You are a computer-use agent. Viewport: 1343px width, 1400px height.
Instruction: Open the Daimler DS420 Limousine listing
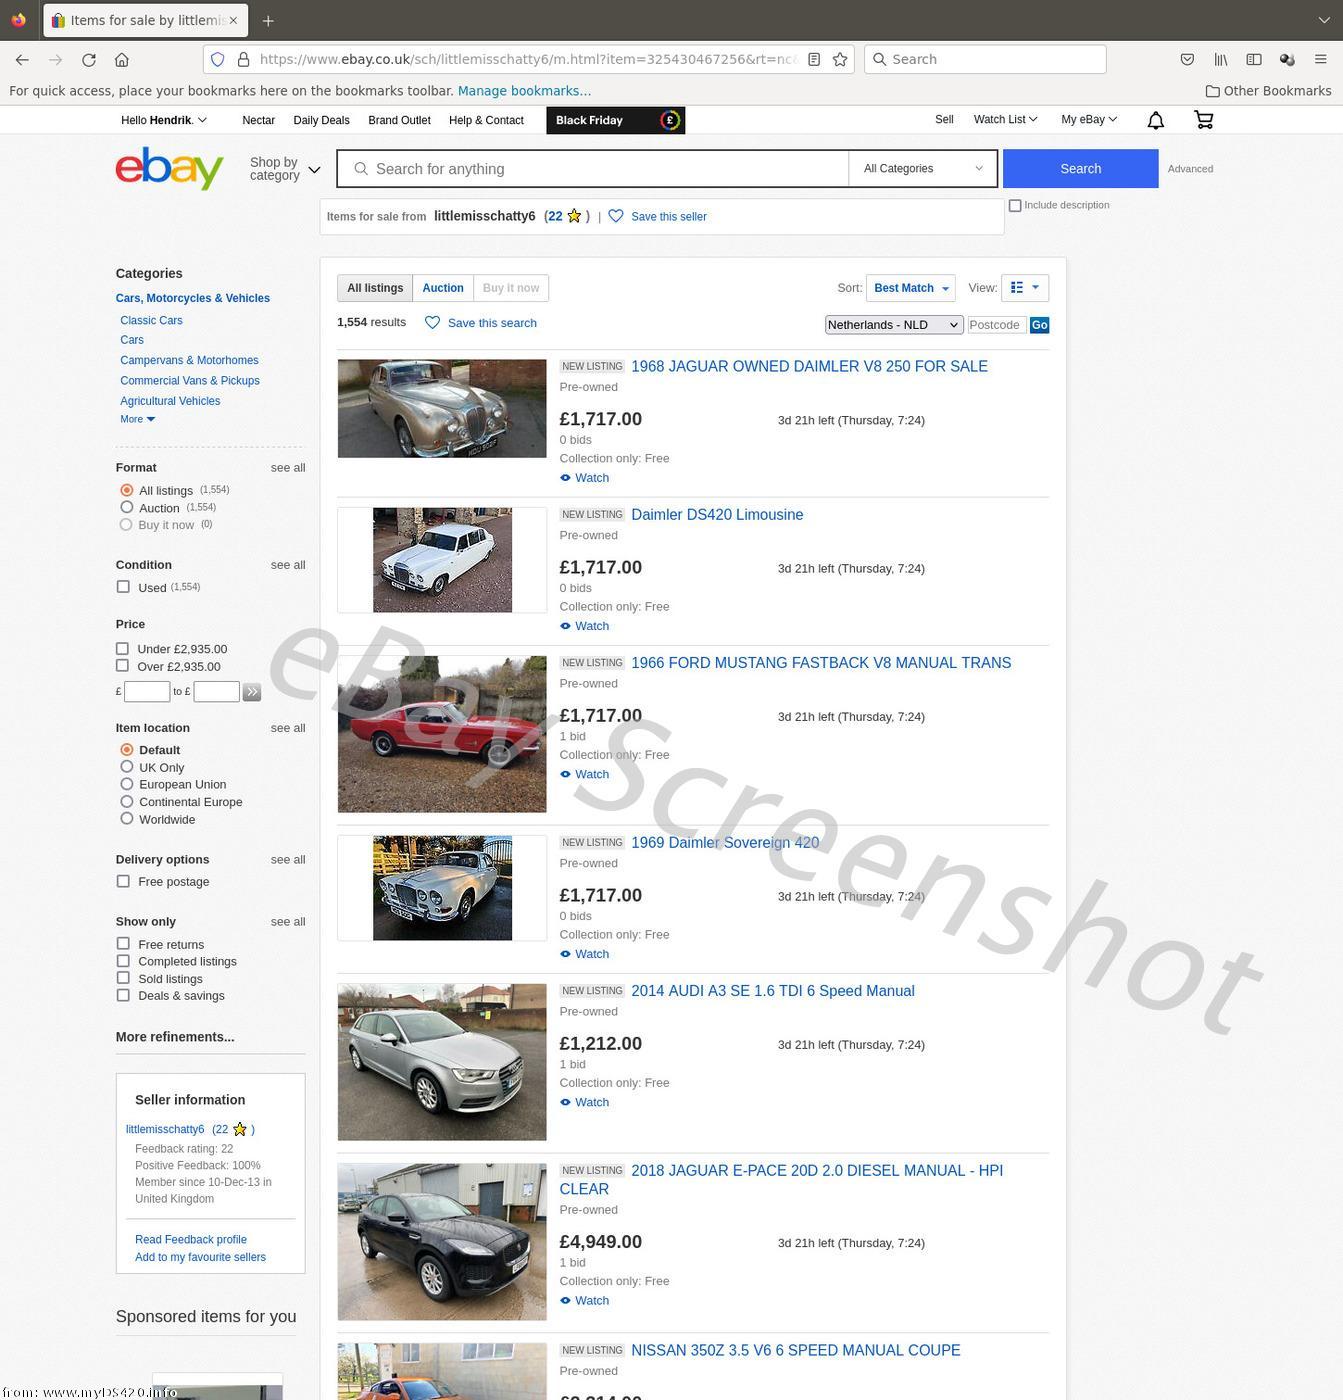click(x=716, y=515)
